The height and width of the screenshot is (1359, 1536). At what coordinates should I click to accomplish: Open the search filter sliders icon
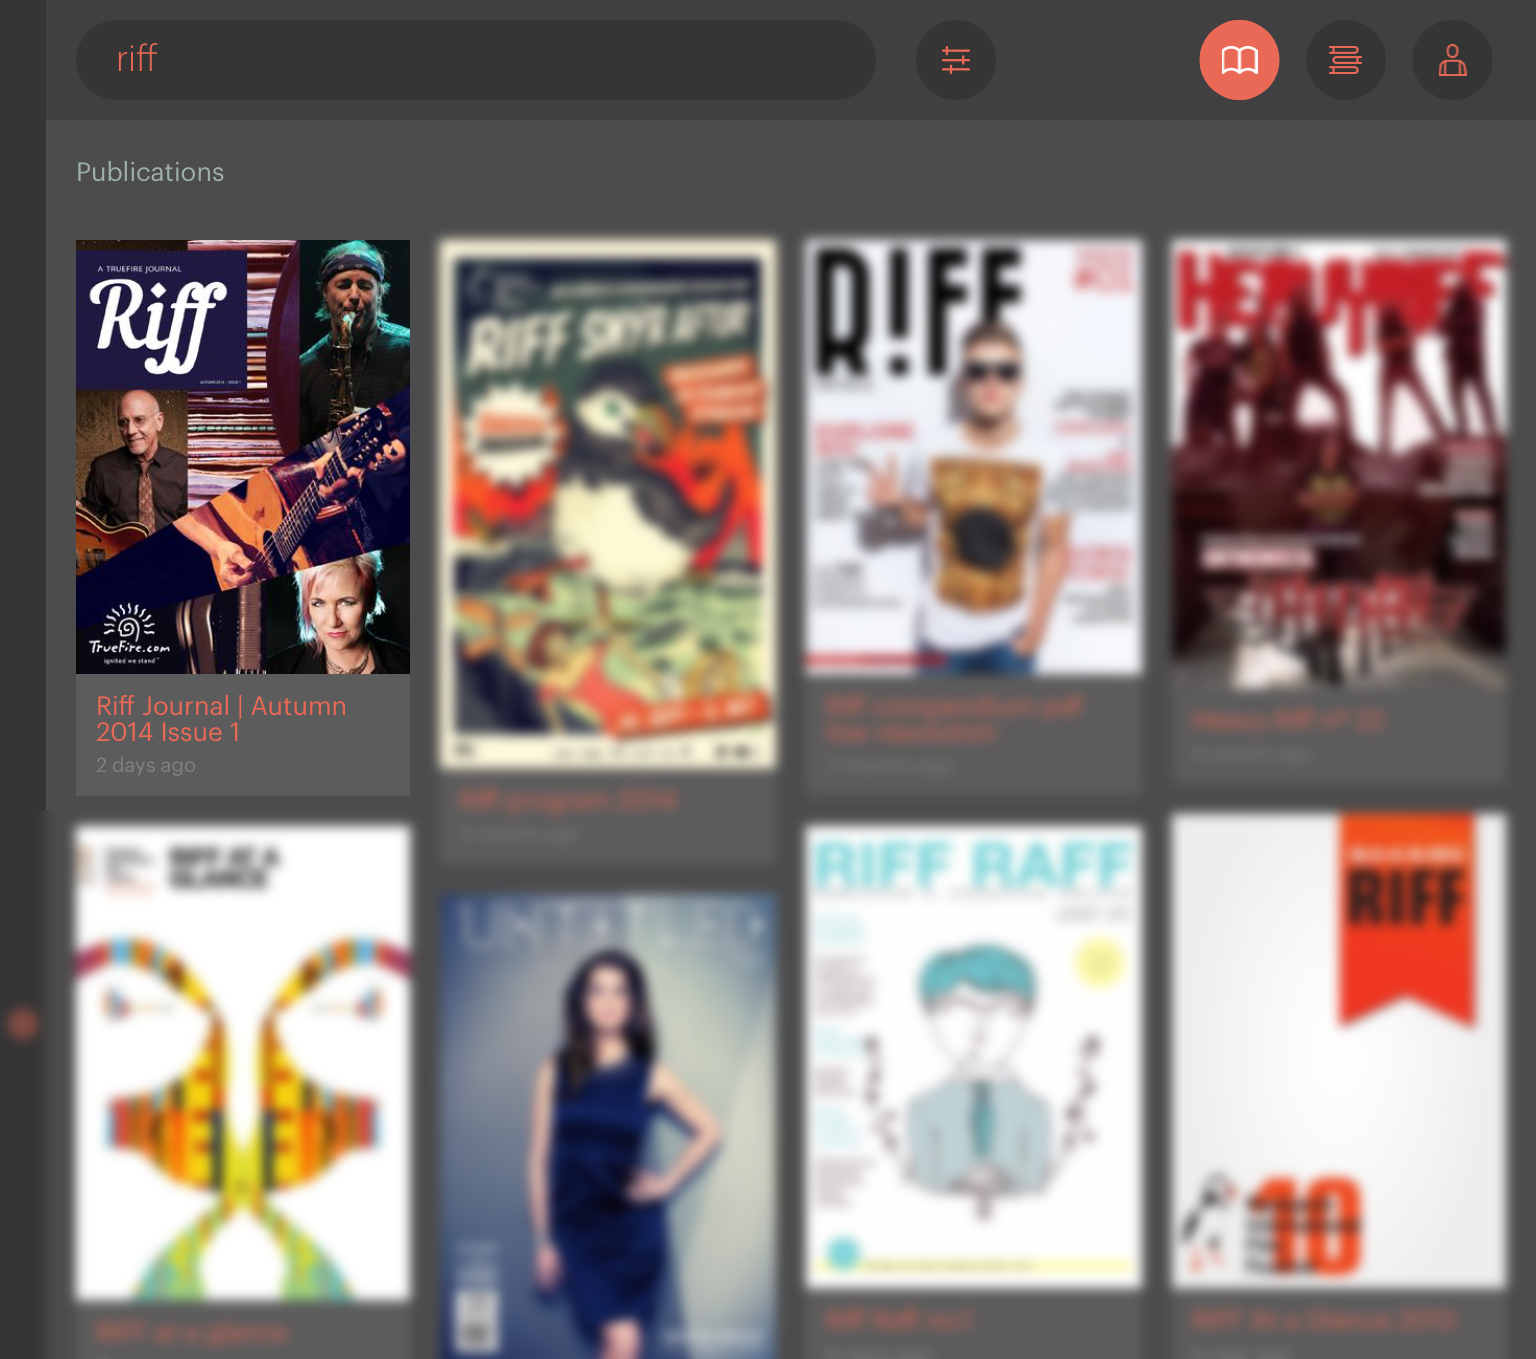point(956,60)
